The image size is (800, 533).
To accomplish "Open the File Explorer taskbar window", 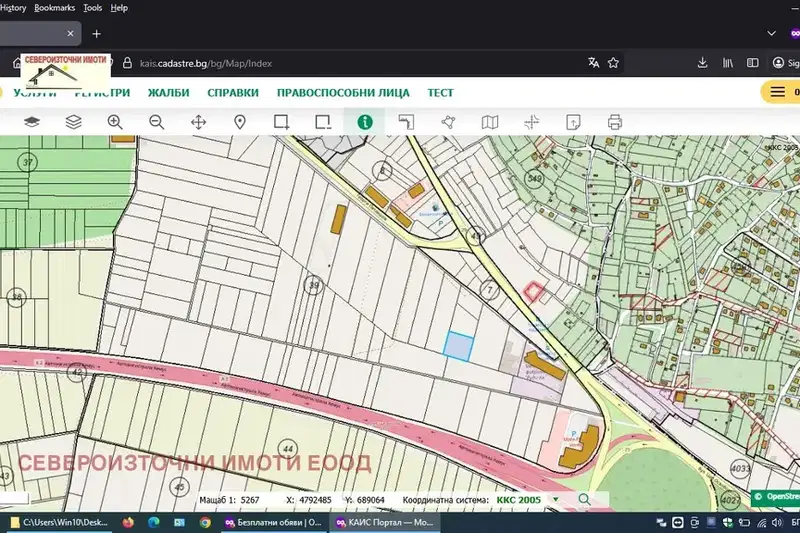I will [x=59, y=522].
